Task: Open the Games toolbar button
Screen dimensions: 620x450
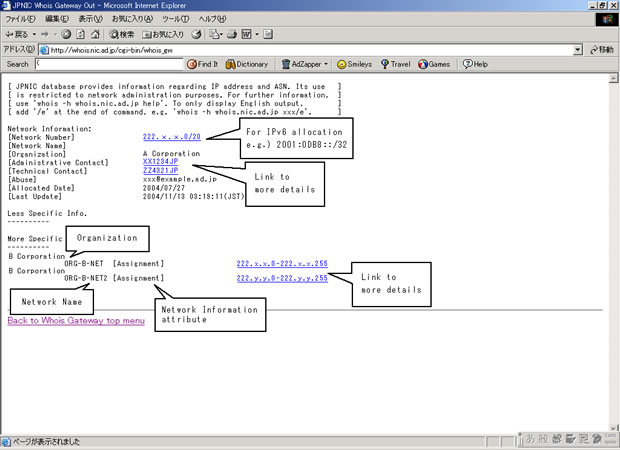Action: tap(434, 64)
